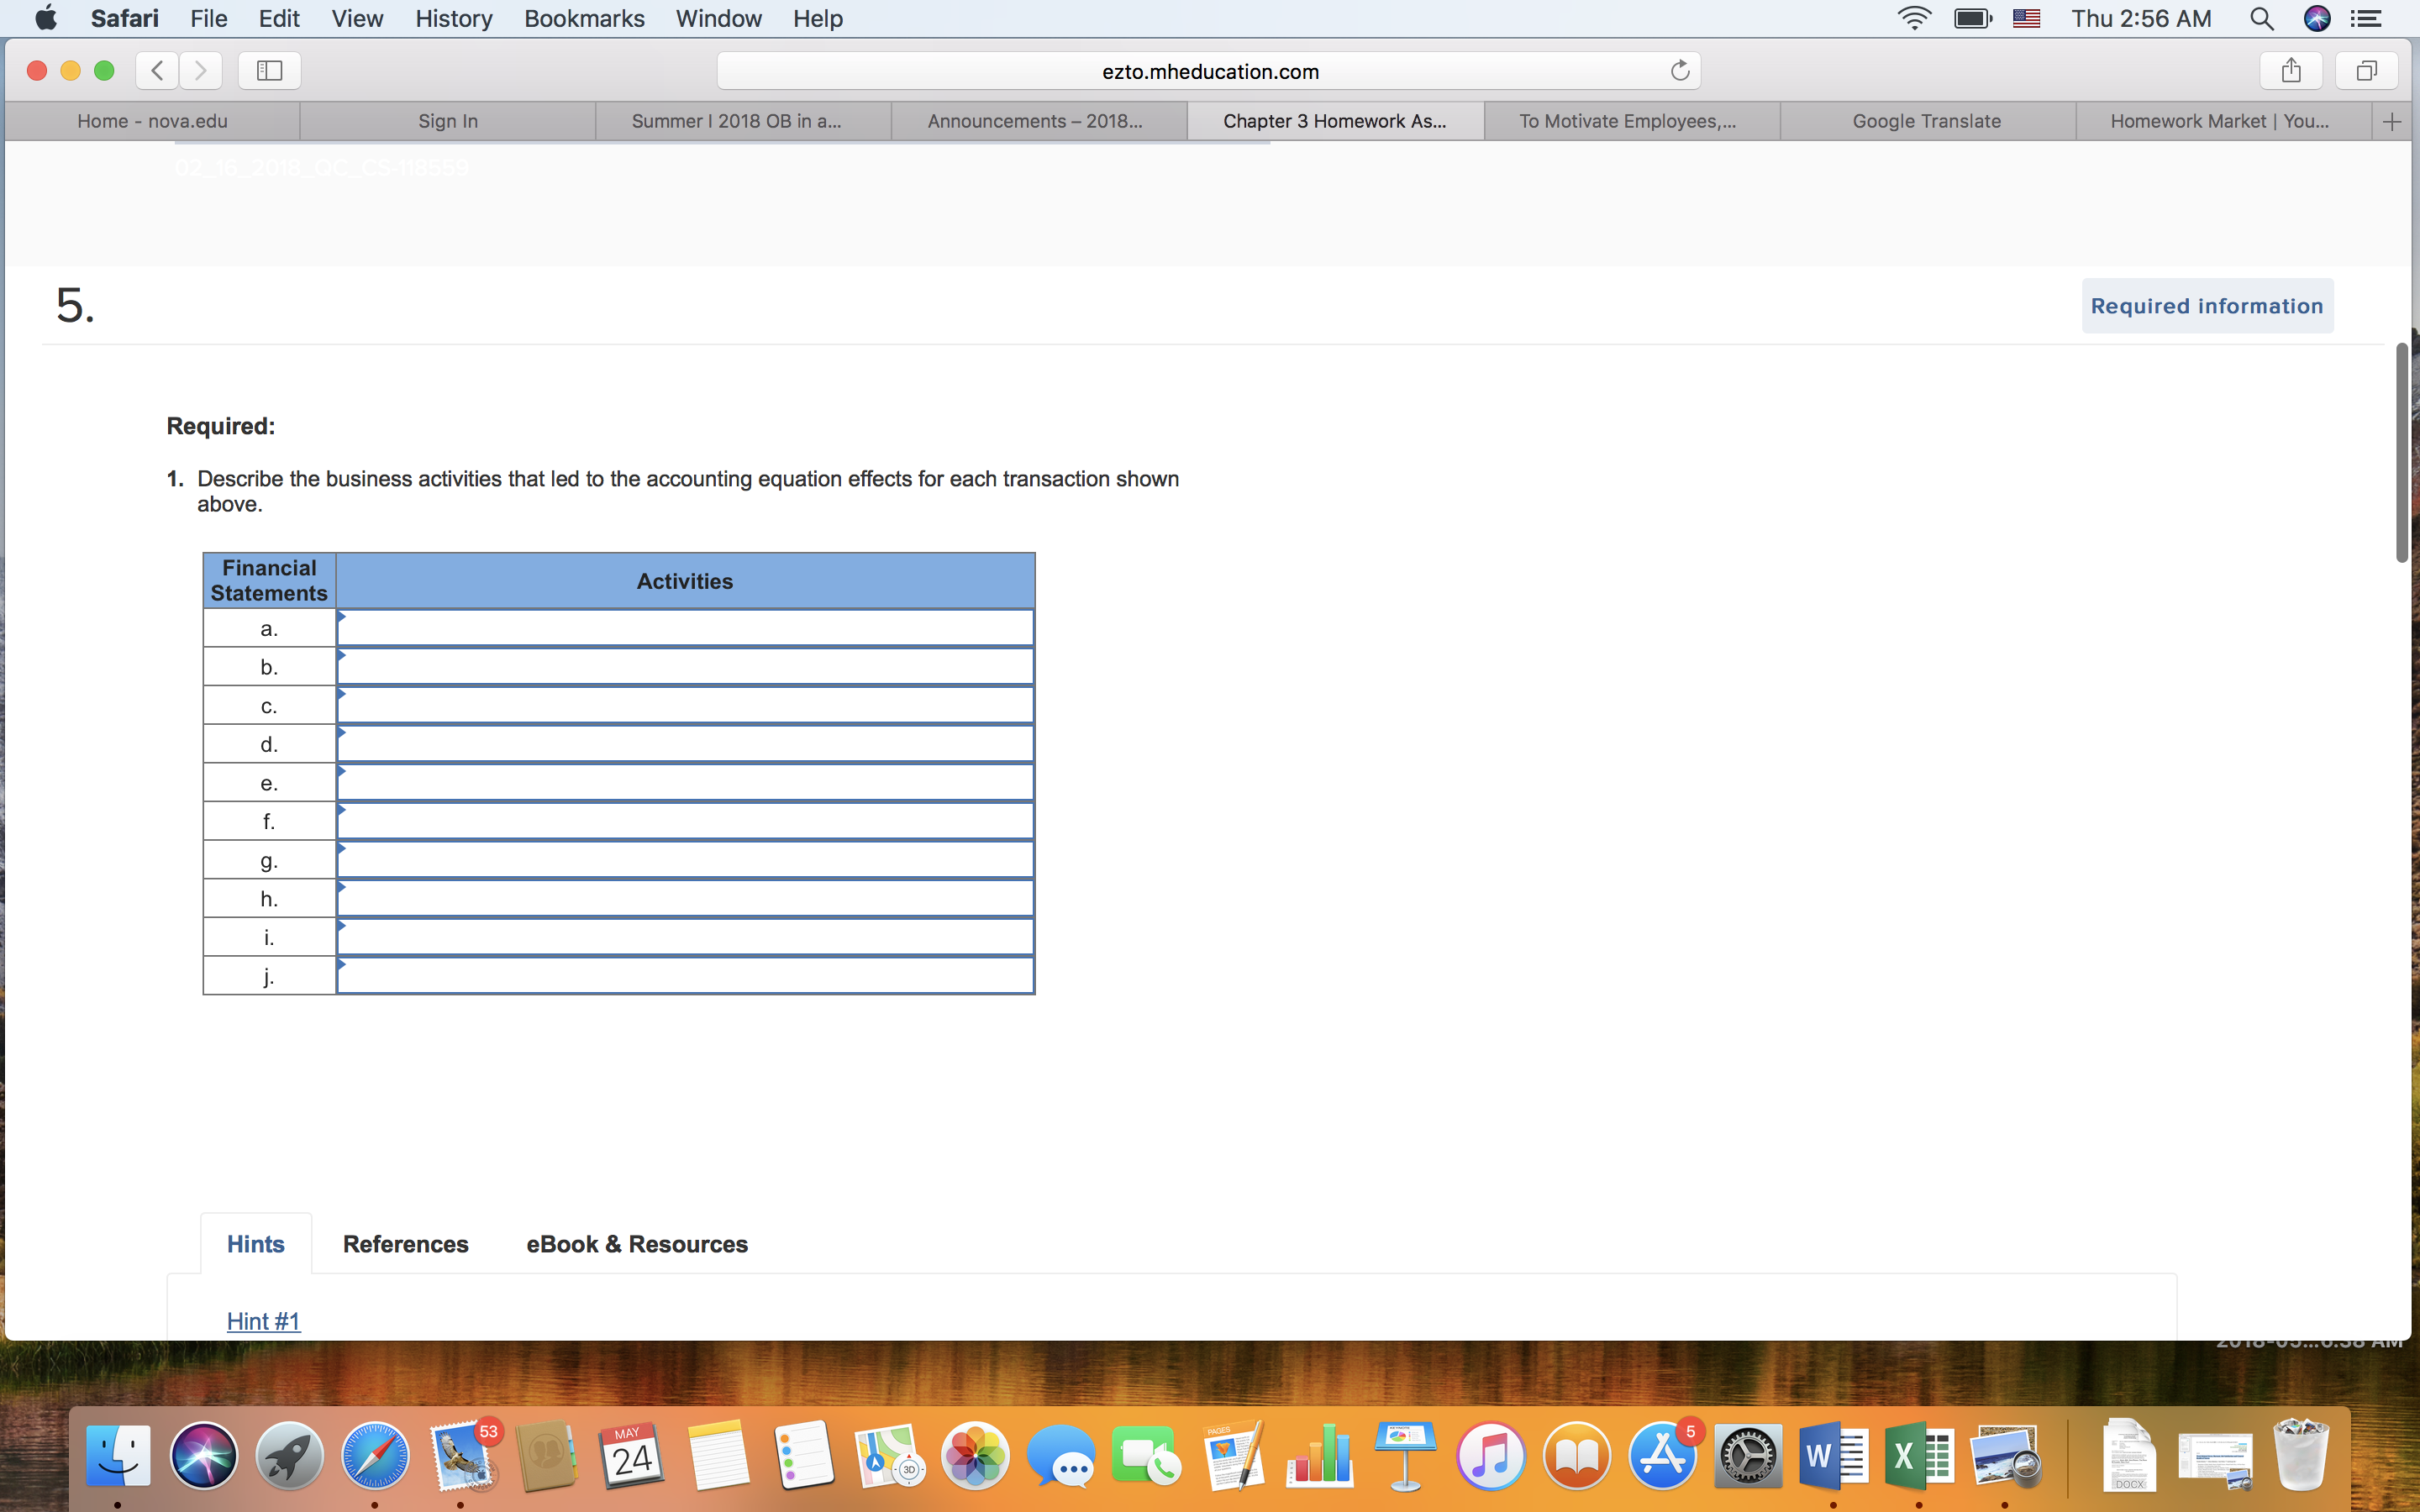Screen dimensions: 2420x1512
Task: Open Microsoft Word from the Dock
Action: click(x=1833, y=1455)
